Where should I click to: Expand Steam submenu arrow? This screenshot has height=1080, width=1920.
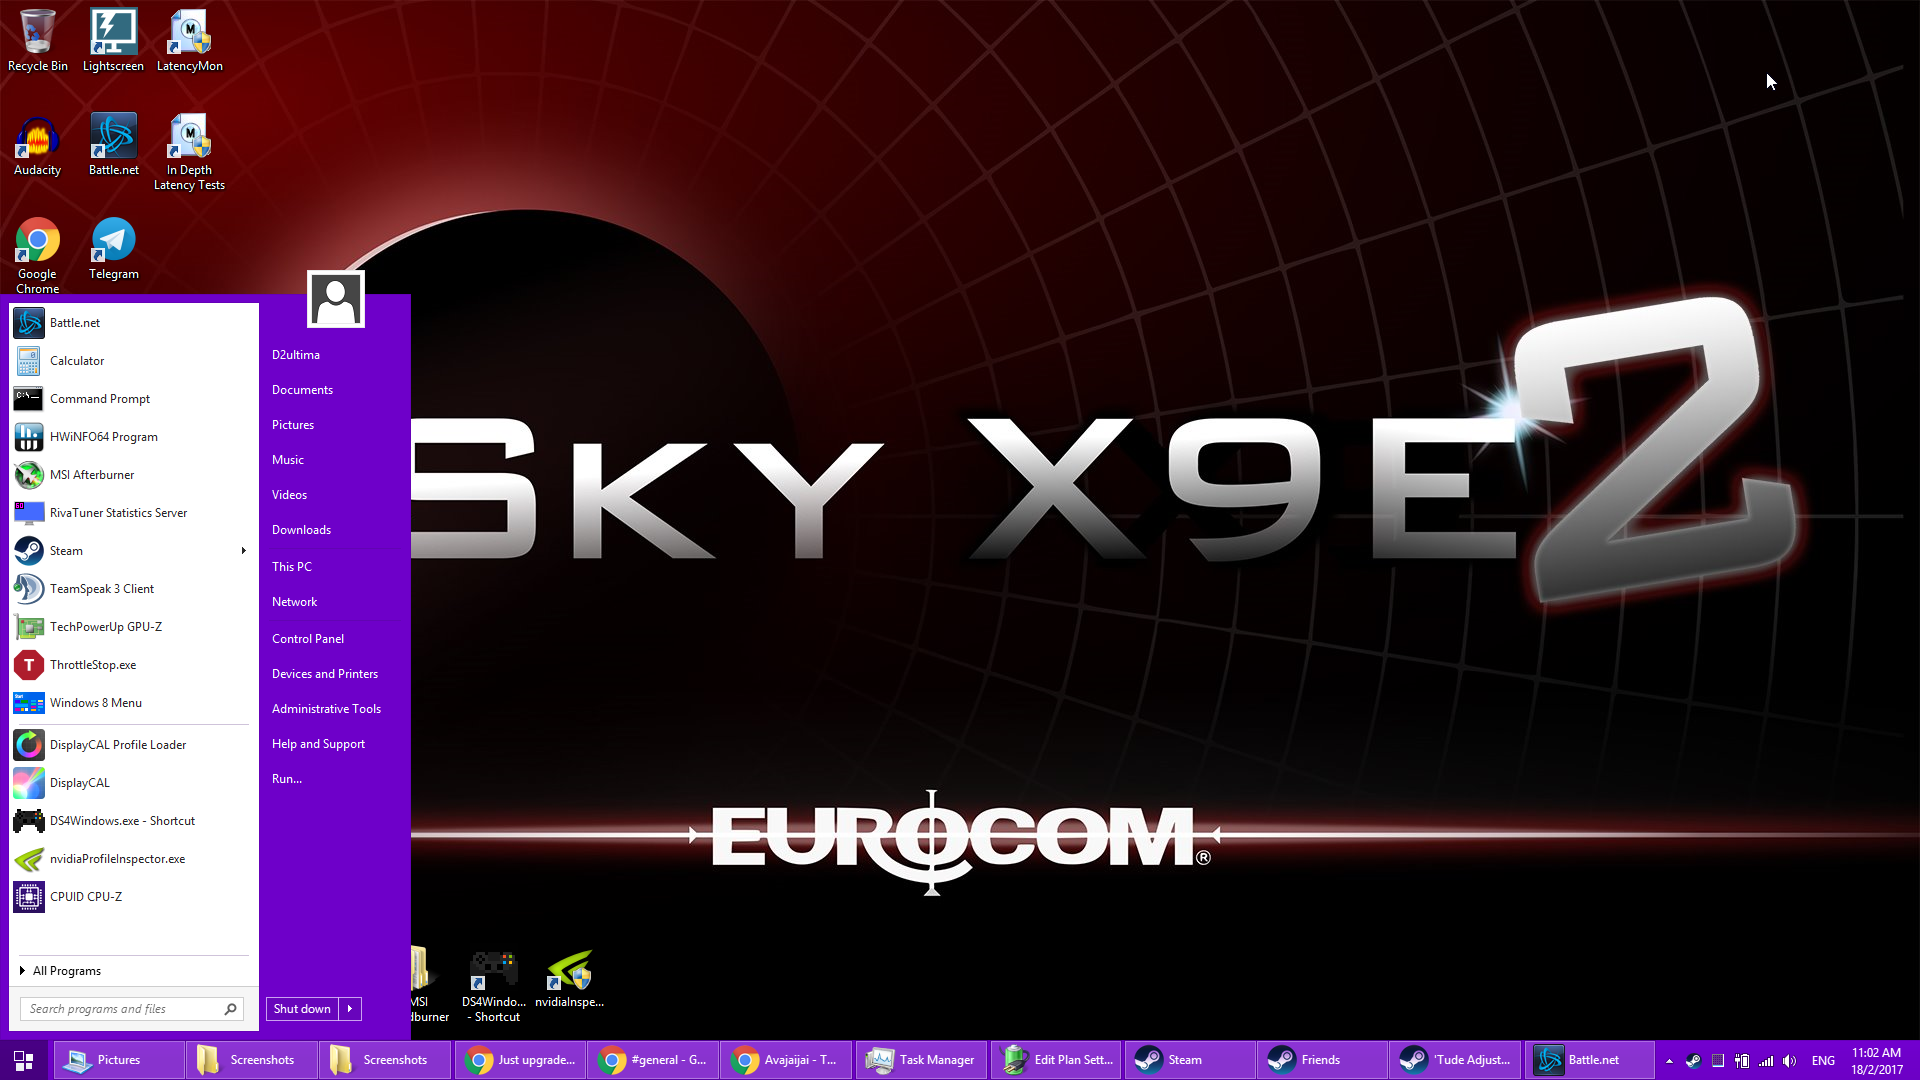243,551
